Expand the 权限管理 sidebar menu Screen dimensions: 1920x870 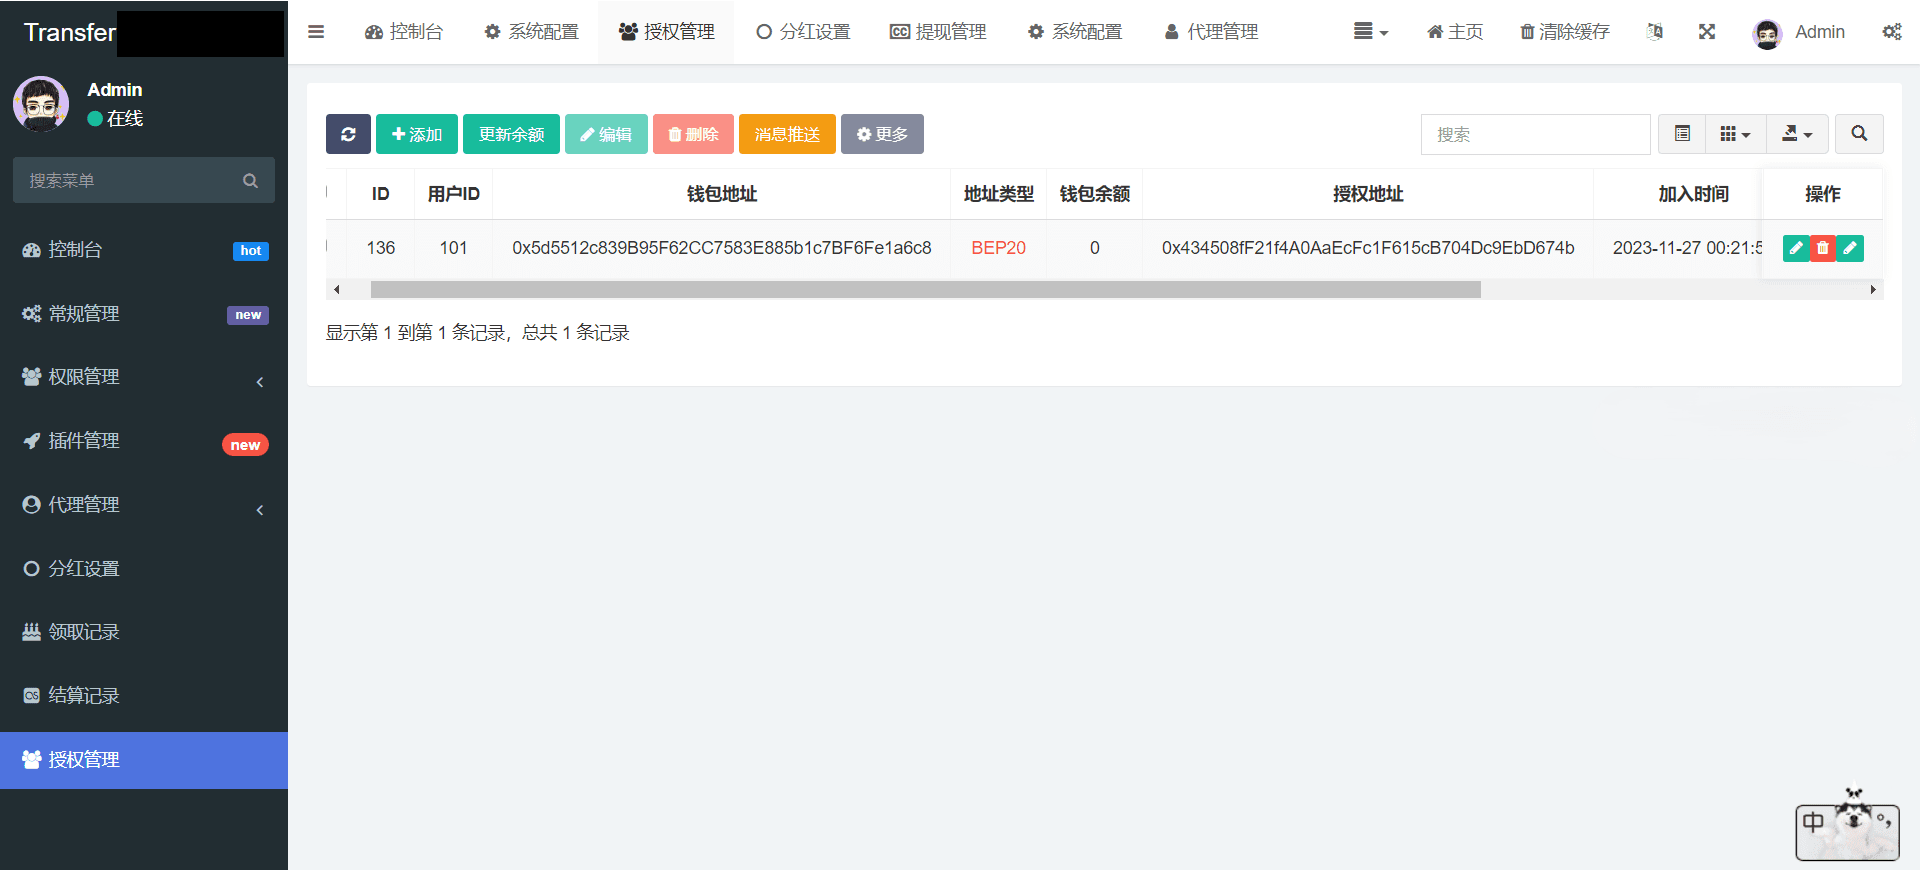coord(144,377)
